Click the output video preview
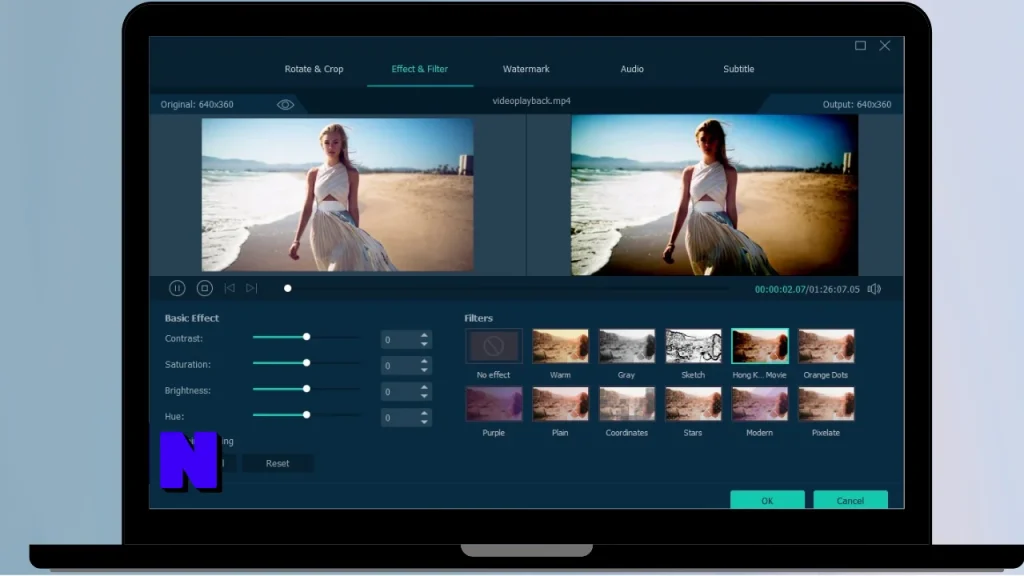This screenshot has height=576, width=1024. tap(714, 195)
